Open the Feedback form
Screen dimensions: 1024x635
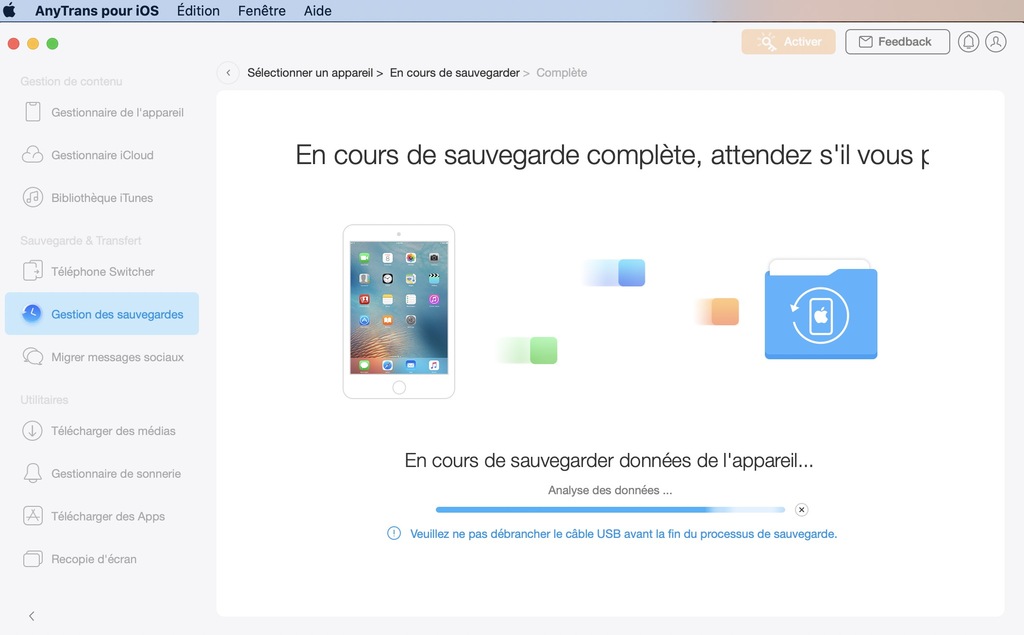point(897,42)
